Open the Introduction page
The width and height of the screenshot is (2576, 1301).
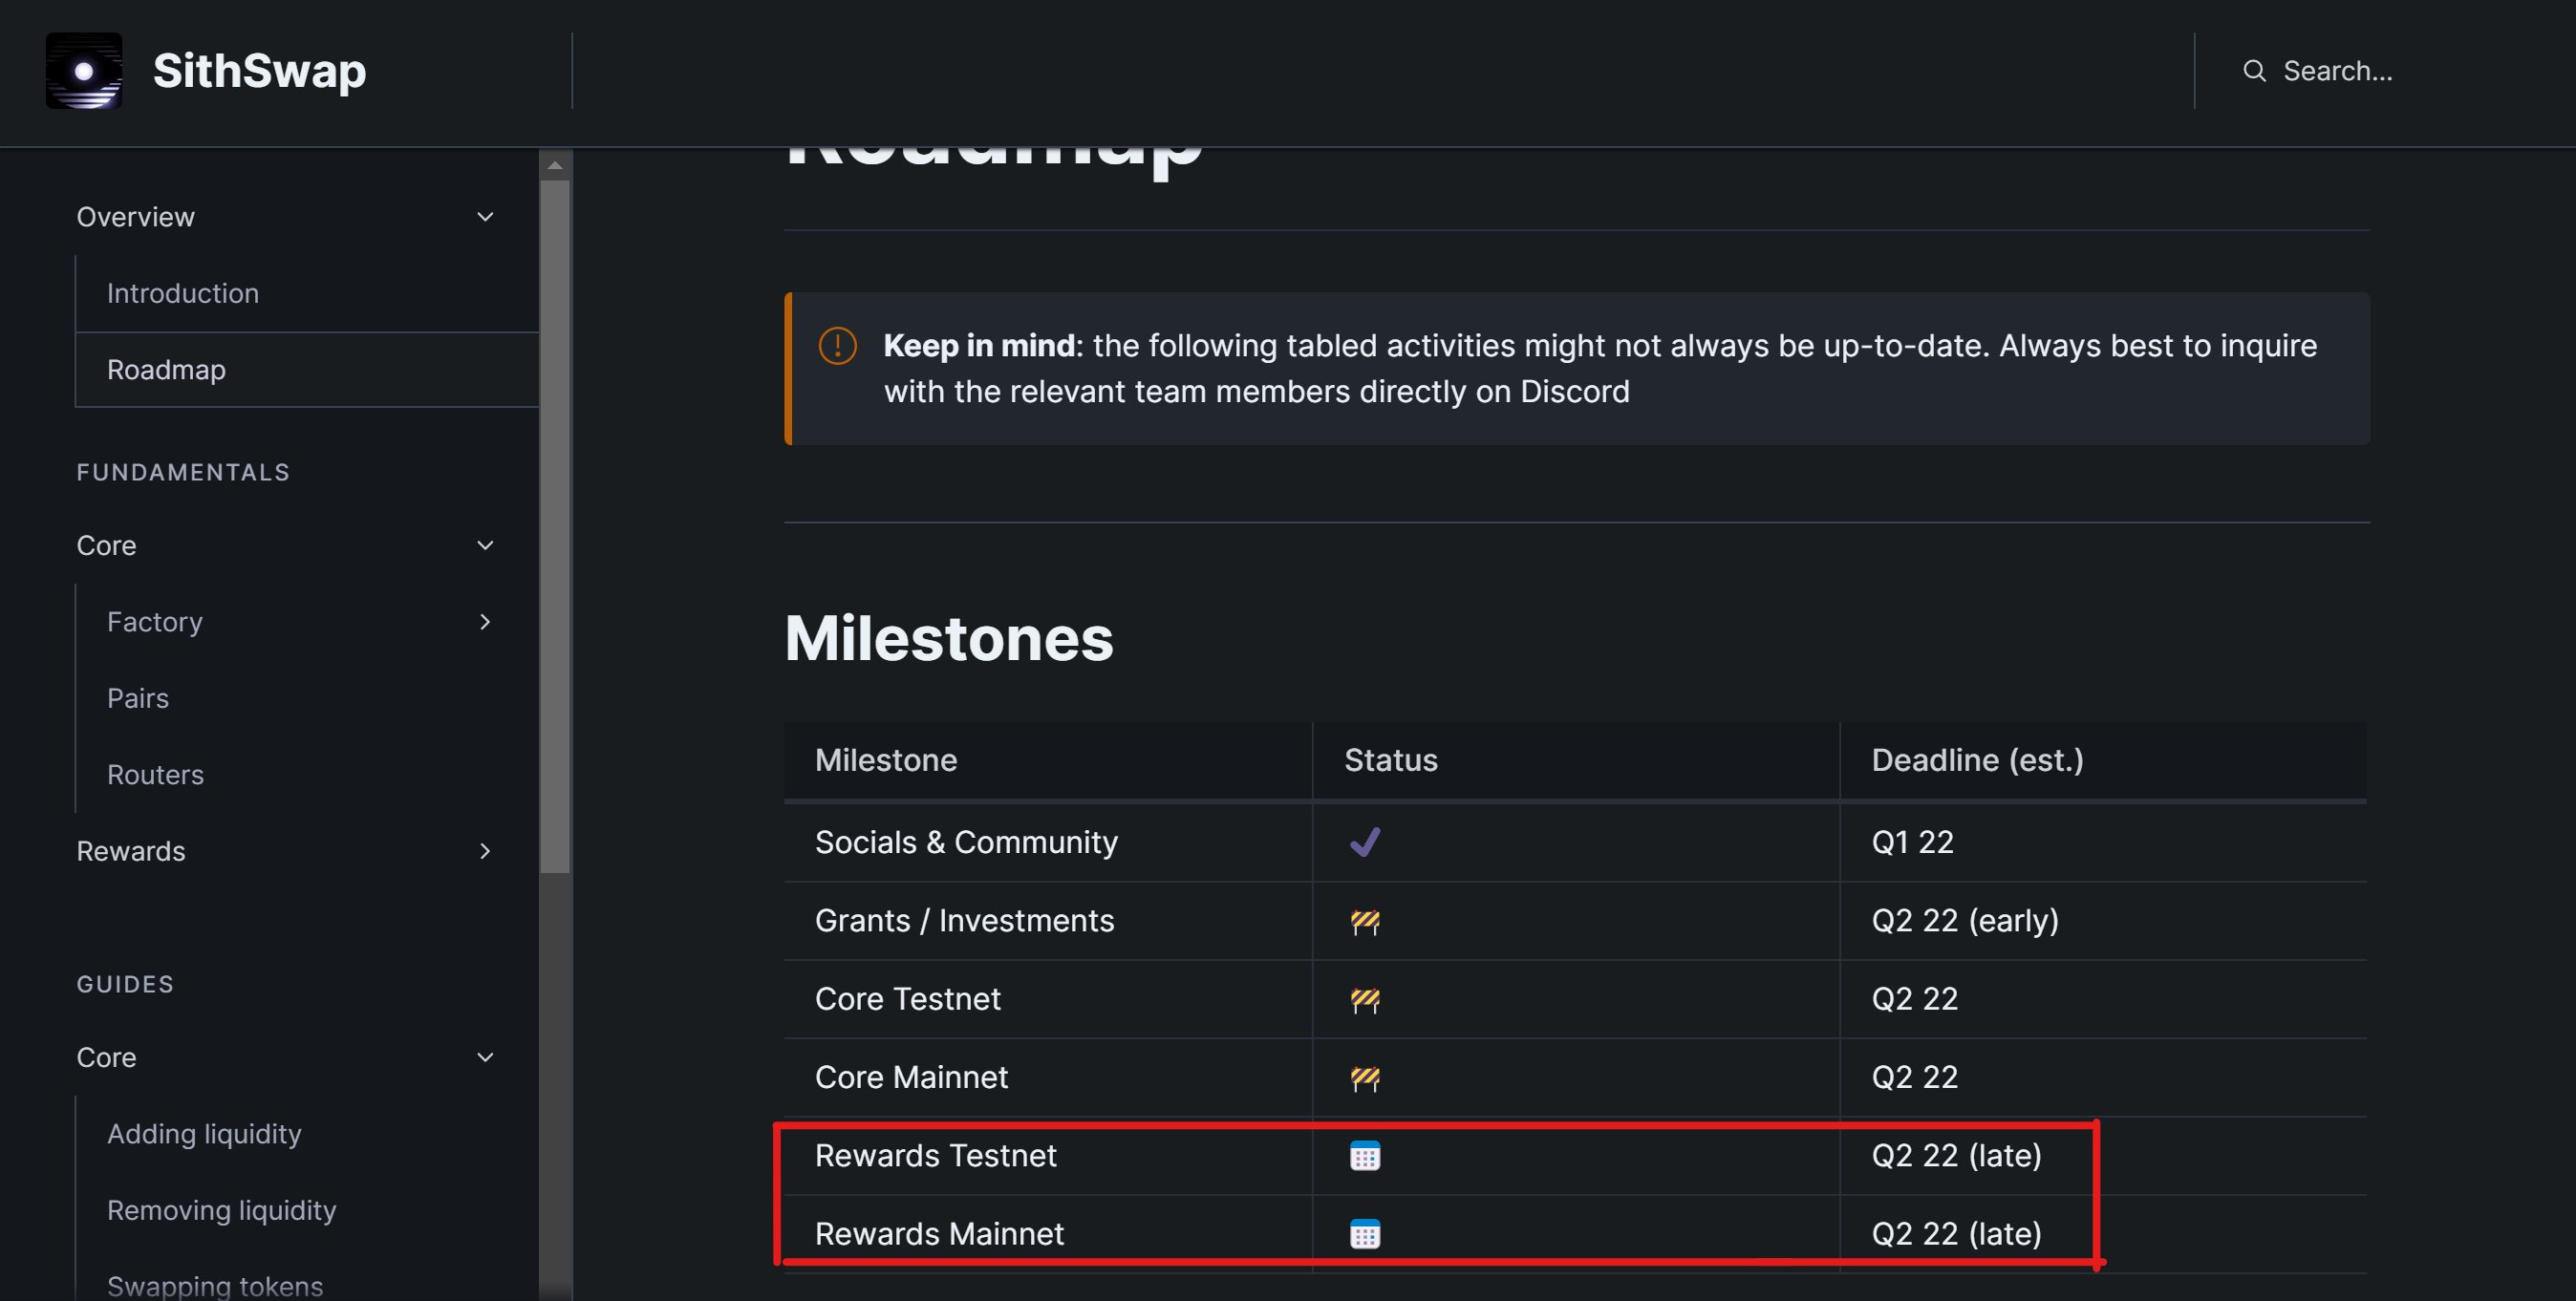183,293
